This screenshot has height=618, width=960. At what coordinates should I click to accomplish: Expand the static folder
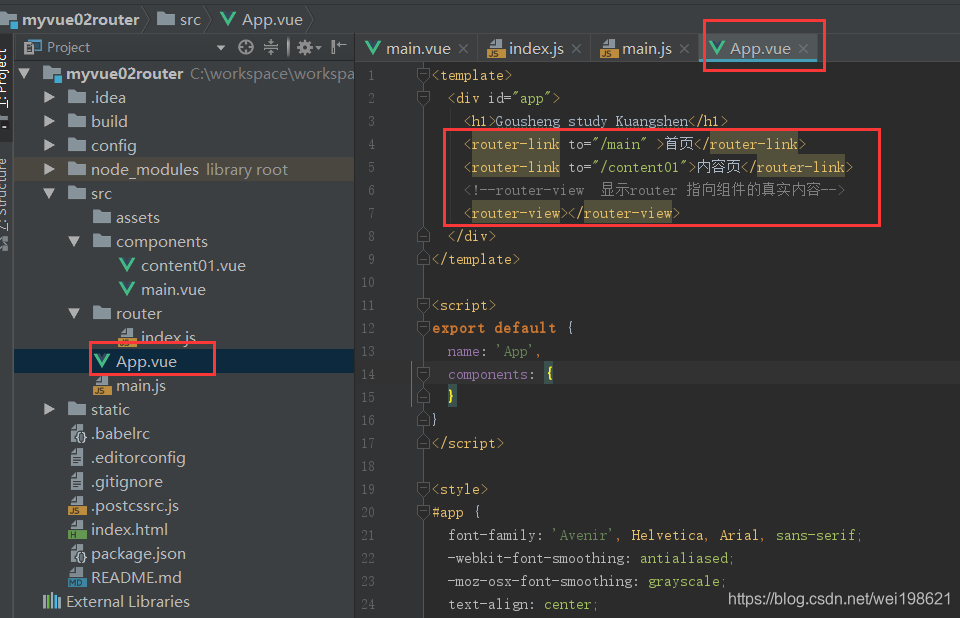(x=50, y=409)
